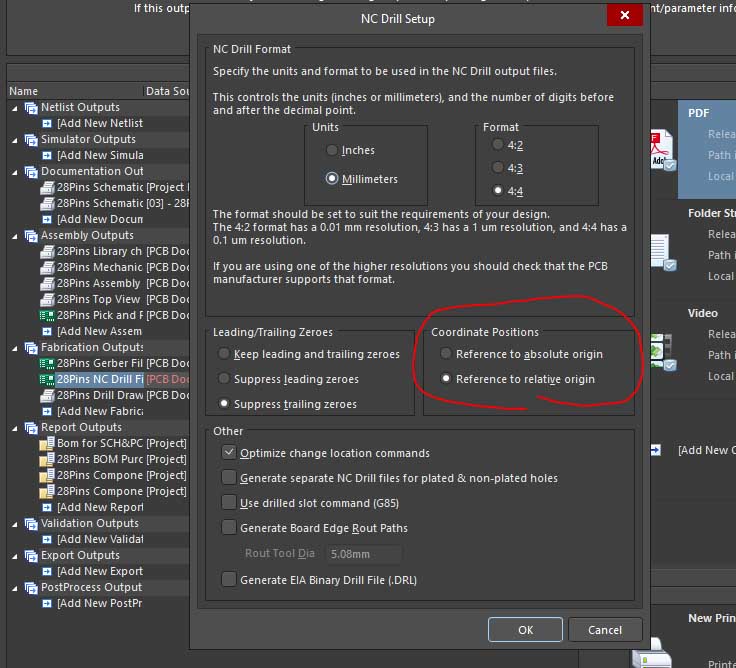Cancel the NC Drill Setup dialog
Viewport: 736px width, 668px height.
605,630
